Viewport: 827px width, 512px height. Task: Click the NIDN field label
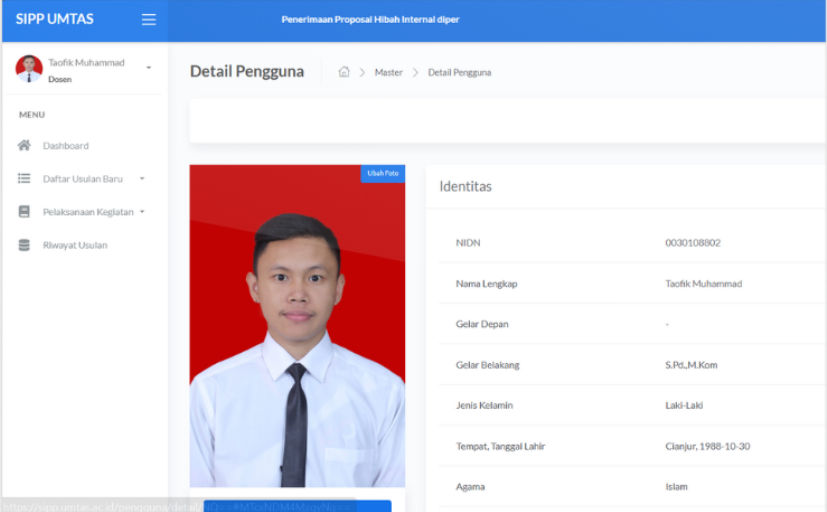(468, 243)
